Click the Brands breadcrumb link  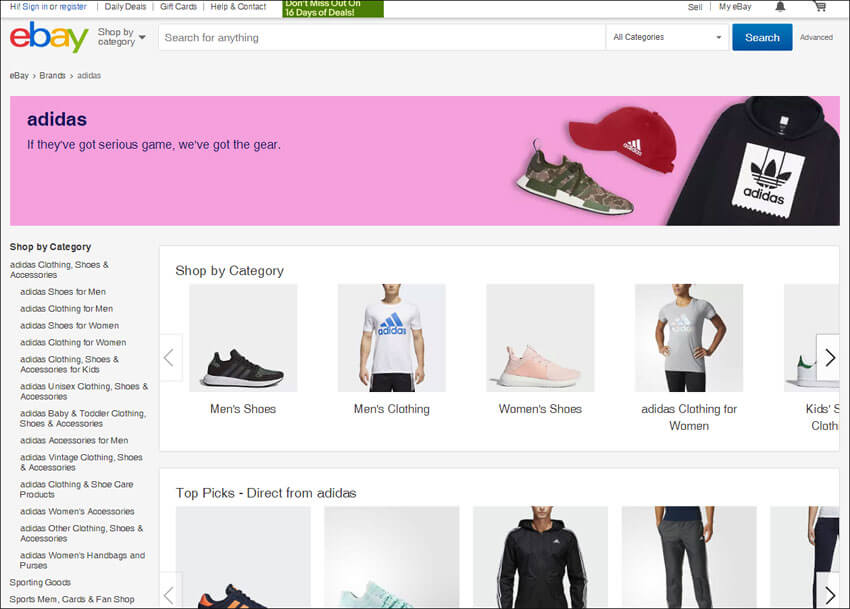pyautogui.click(x=52, y=75)
